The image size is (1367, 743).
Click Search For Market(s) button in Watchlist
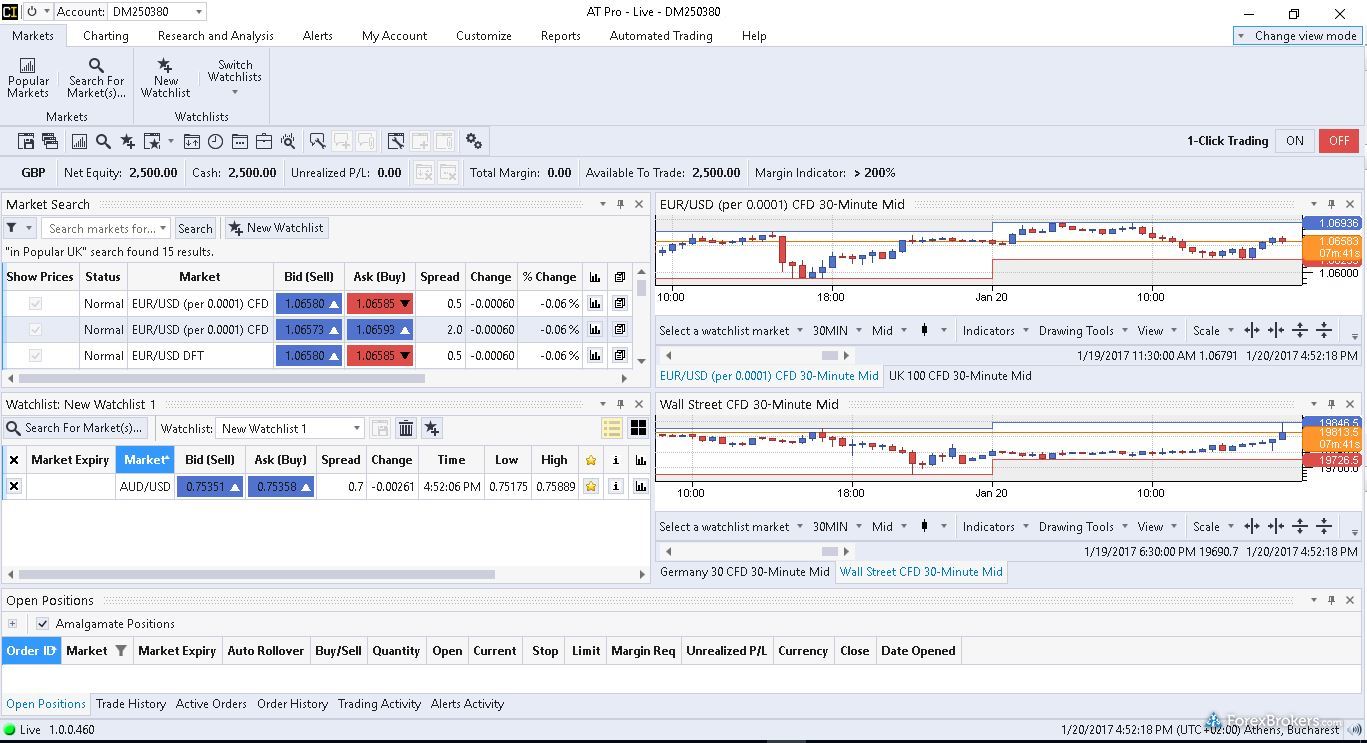tap(75, 428)
